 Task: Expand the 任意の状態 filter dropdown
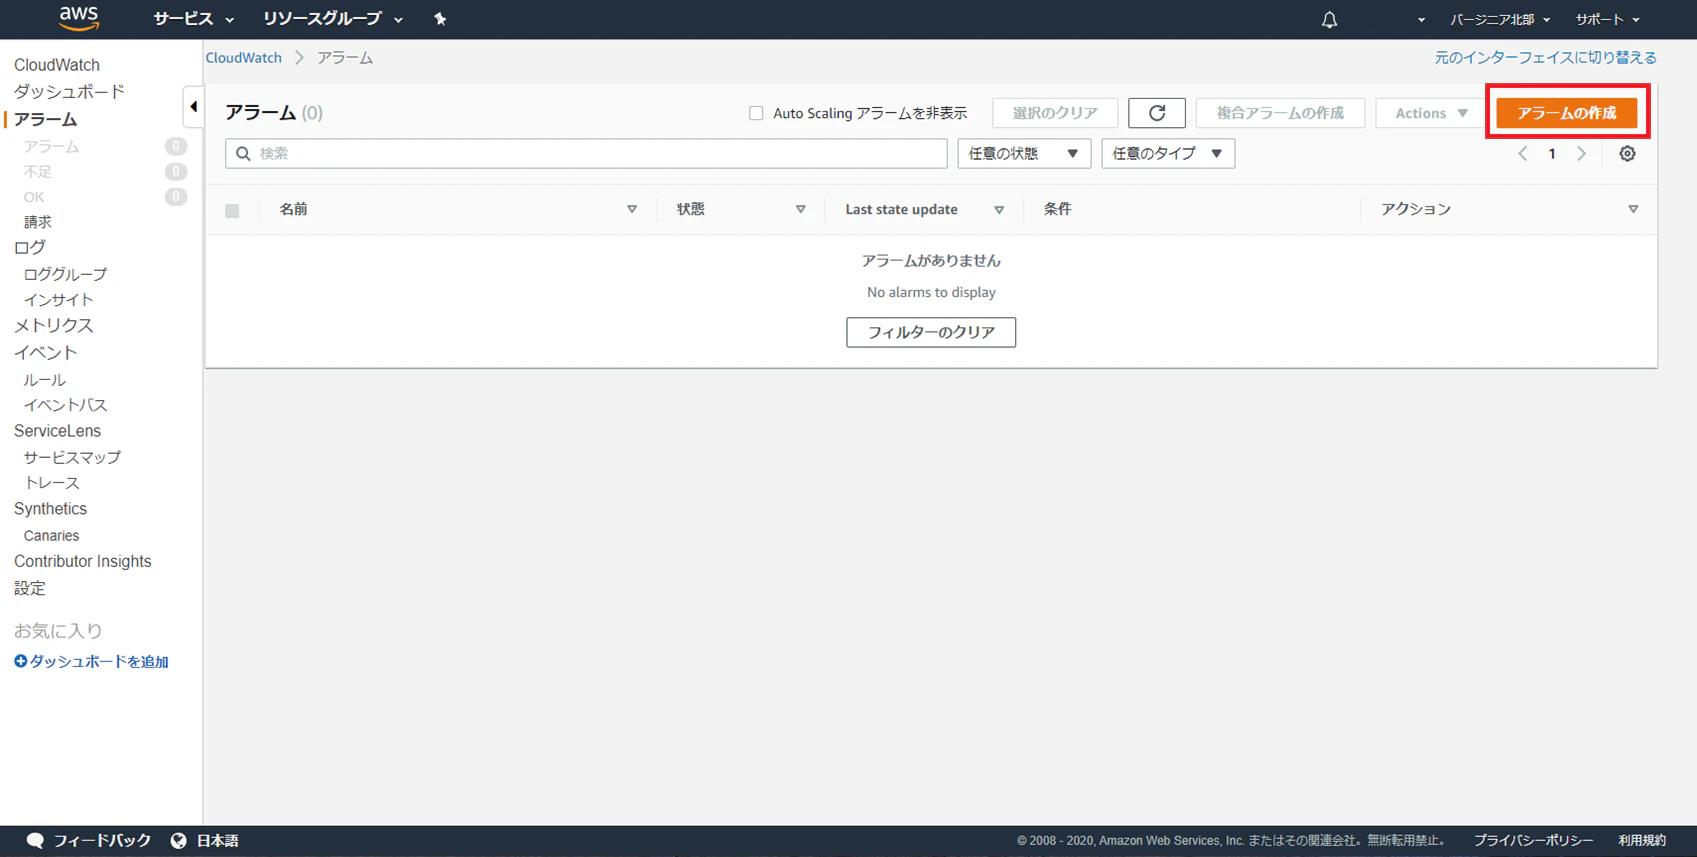tap(1024, 153)
